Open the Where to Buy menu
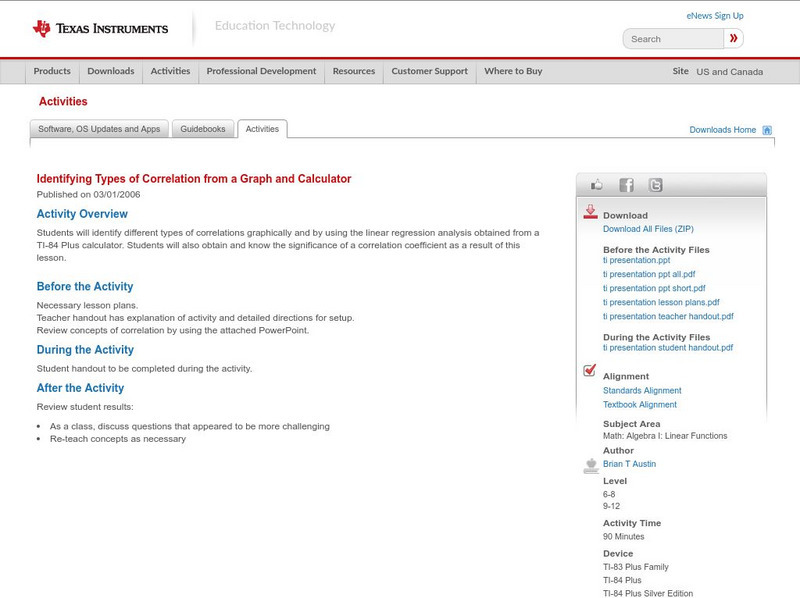Viewport: 800px width, 598px height. [x=513, y=71]
